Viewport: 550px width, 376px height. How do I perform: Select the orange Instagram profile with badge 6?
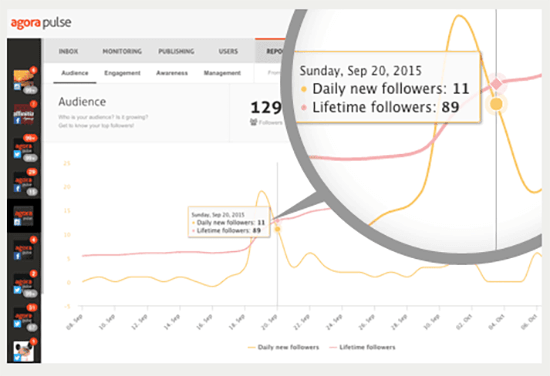(x=24, y=81)
